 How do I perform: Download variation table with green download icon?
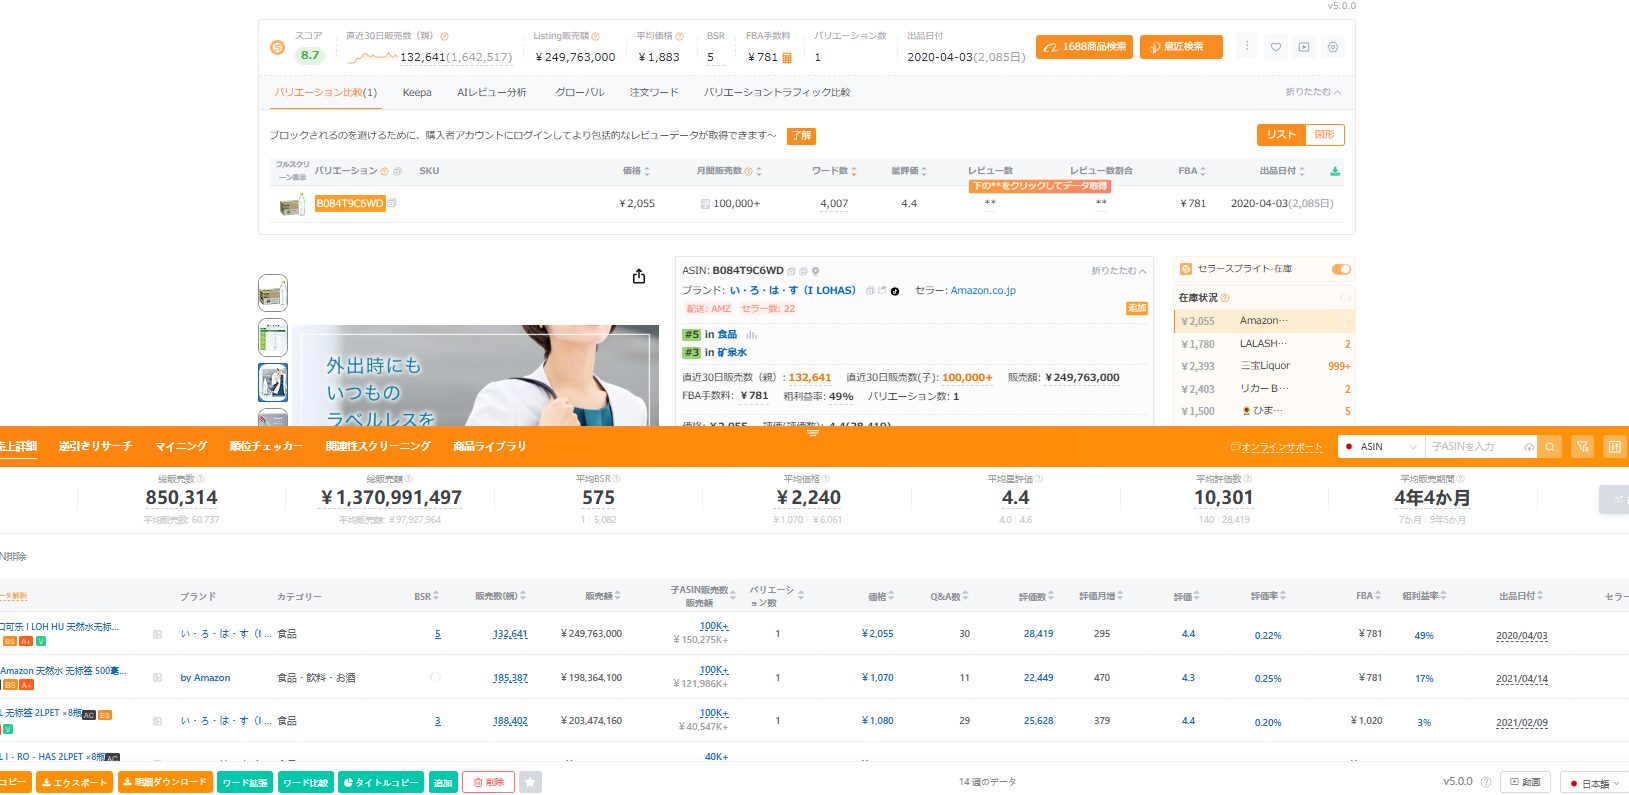tap(1335, 171)
